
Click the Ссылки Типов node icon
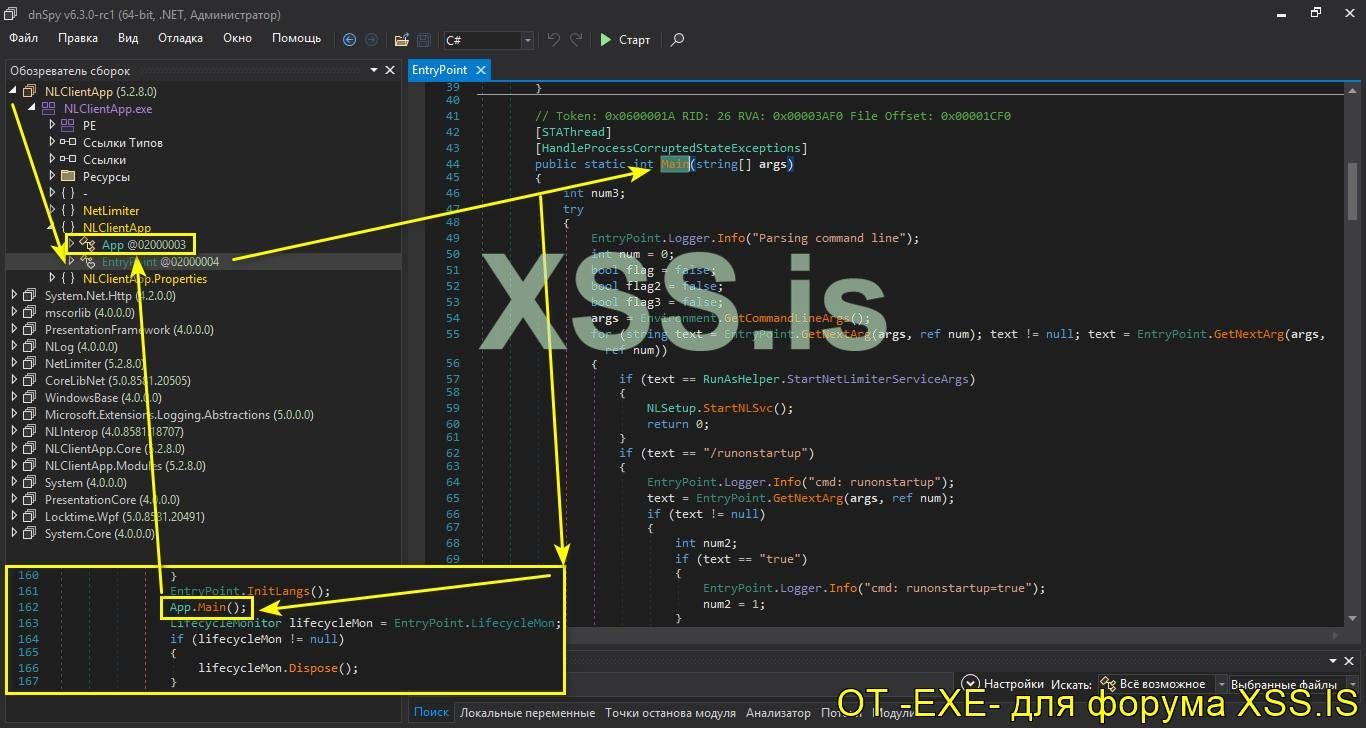coord(67,142)
